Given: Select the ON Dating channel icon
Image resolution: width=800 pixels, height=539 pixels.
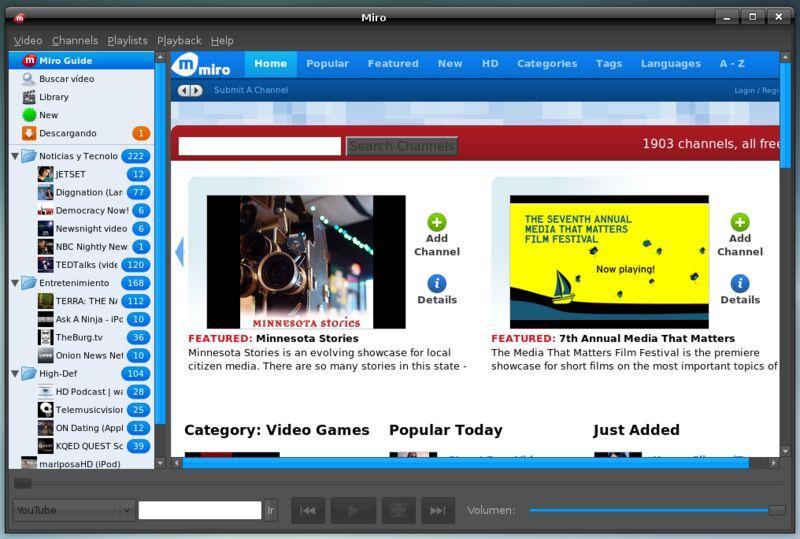Looking at the screenshot, I should tap(45, 428).
